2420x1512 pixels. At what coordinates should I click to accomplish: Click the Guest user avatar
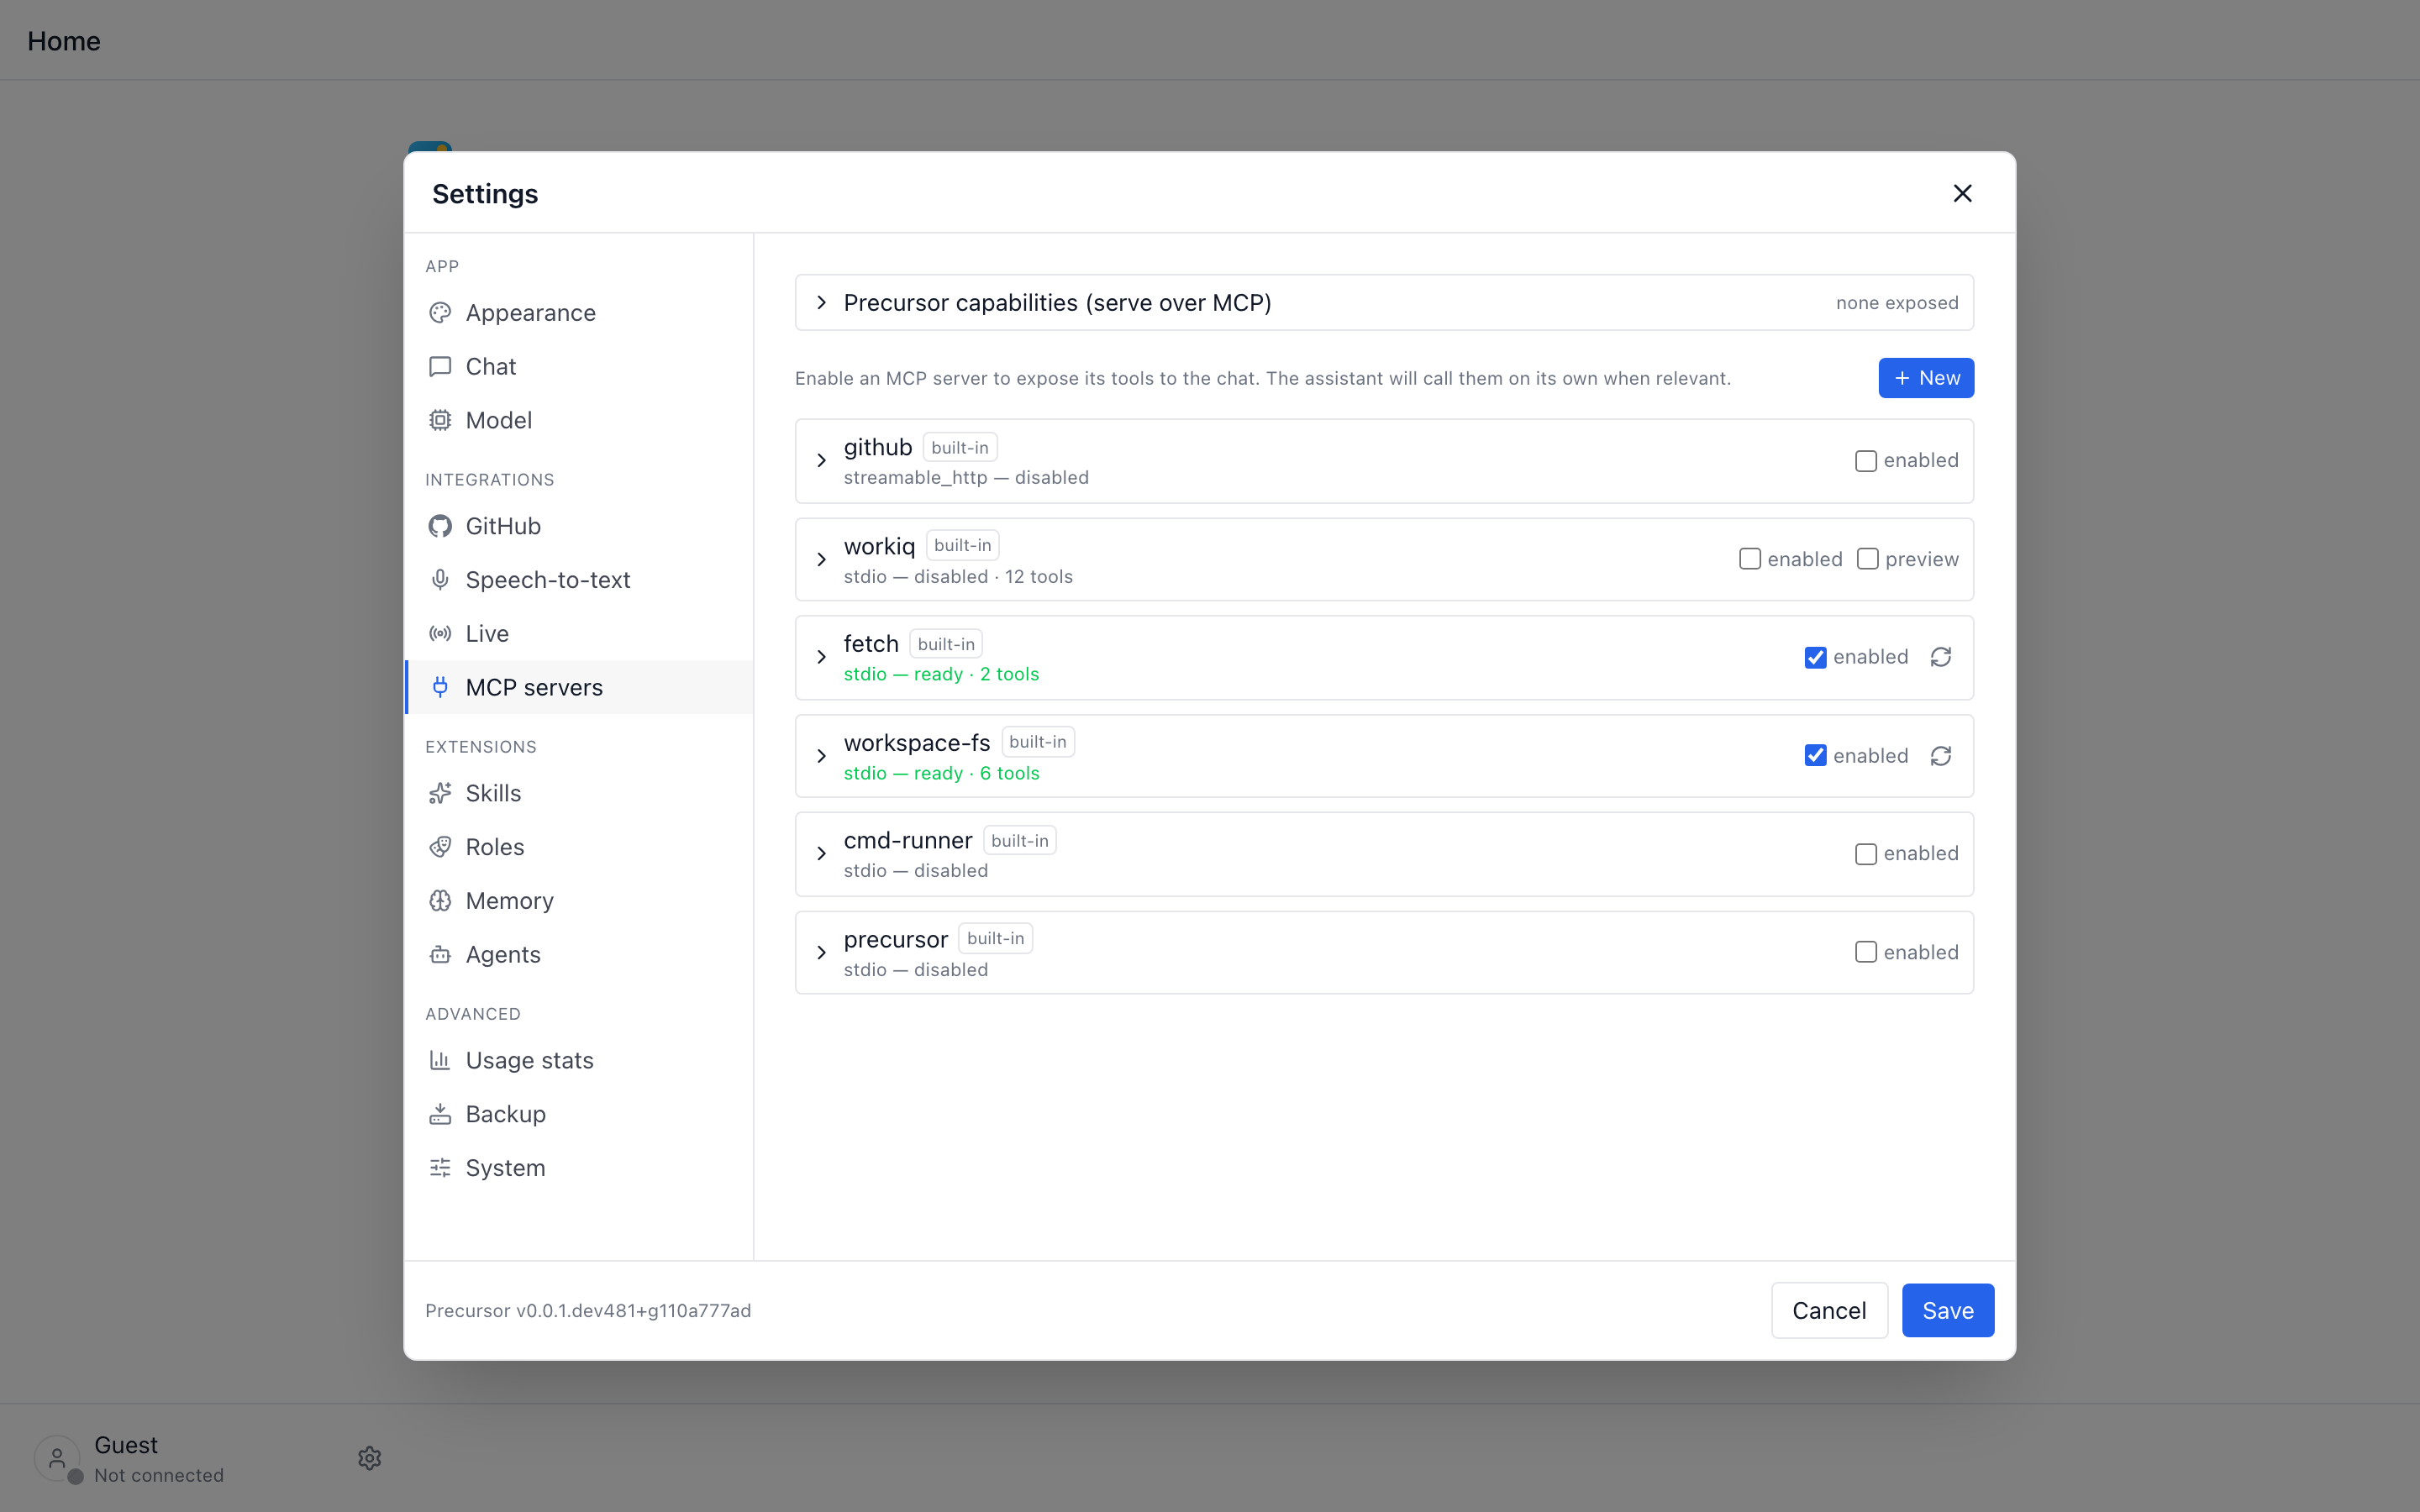[x=57, y=1458]
